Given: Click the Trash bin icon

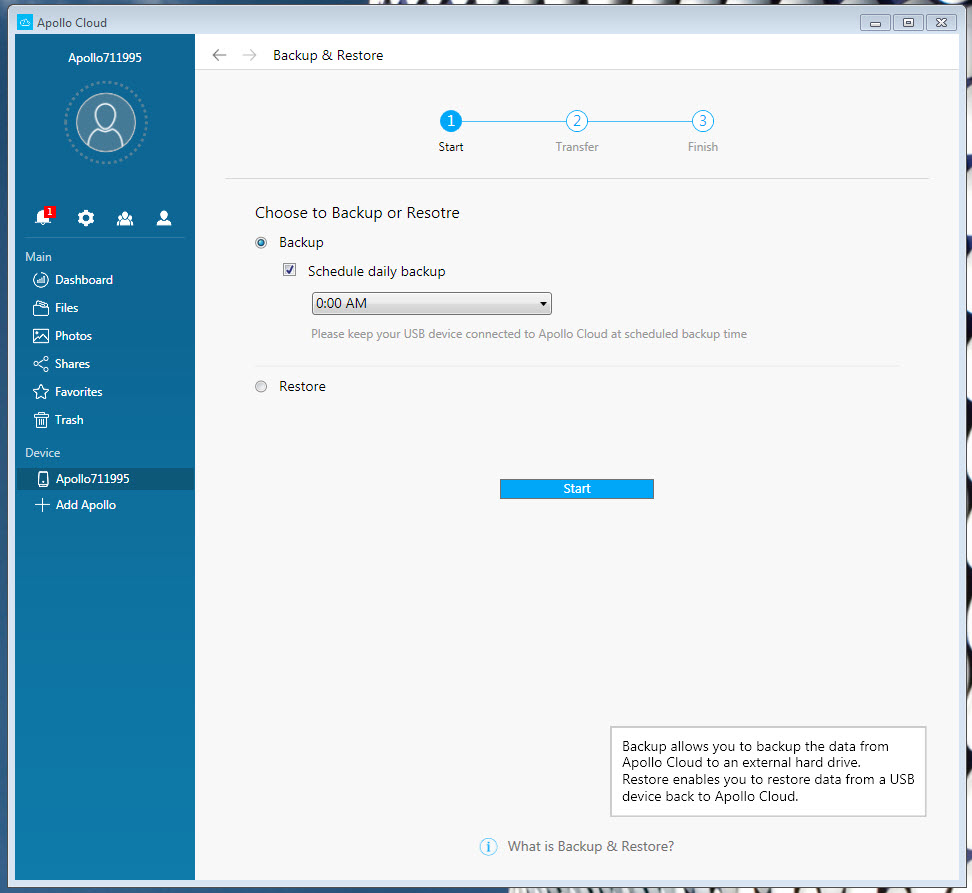Looking at the screenshot, I should 41,420.
